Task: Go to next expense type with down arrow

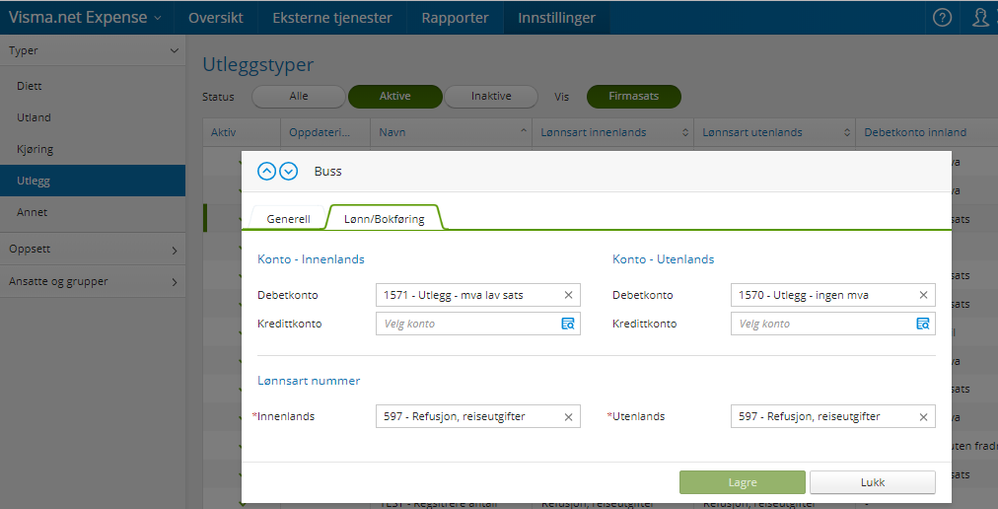Action: pyautogui.click(x=289, y=171)
